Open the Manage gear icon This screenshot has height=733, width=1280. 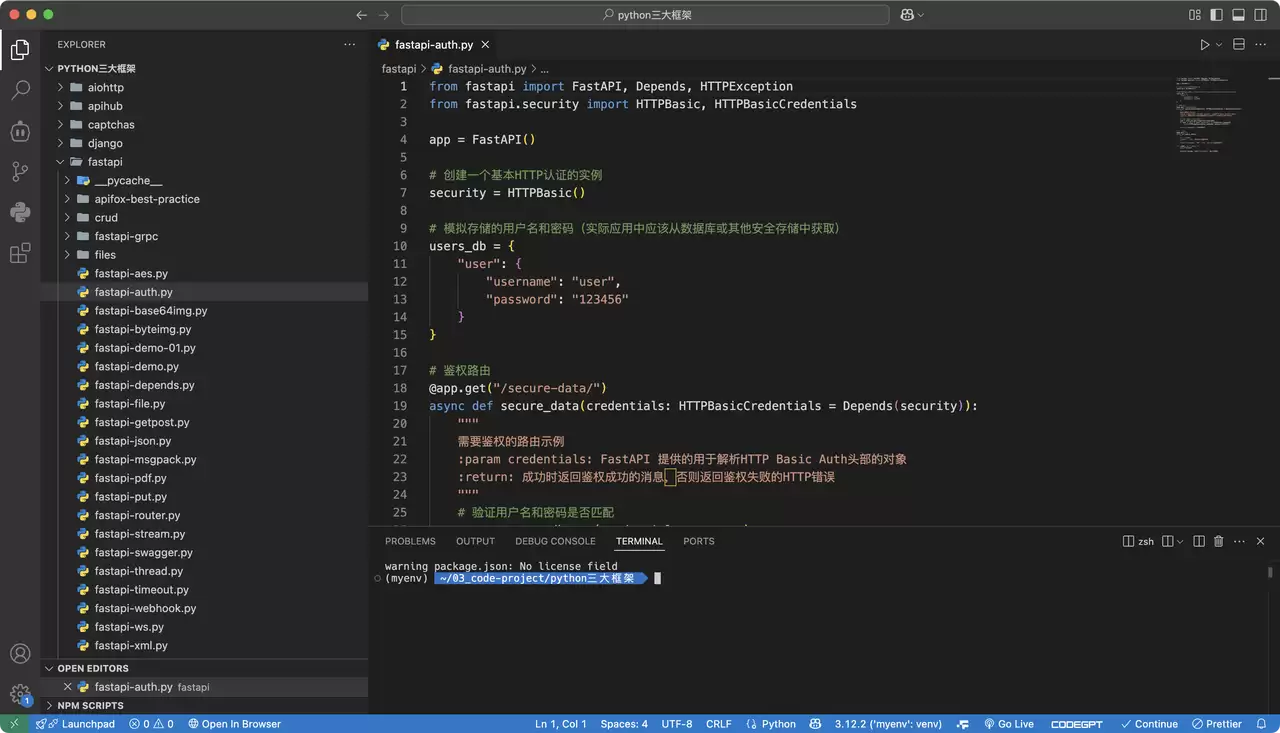click(20, 694)
